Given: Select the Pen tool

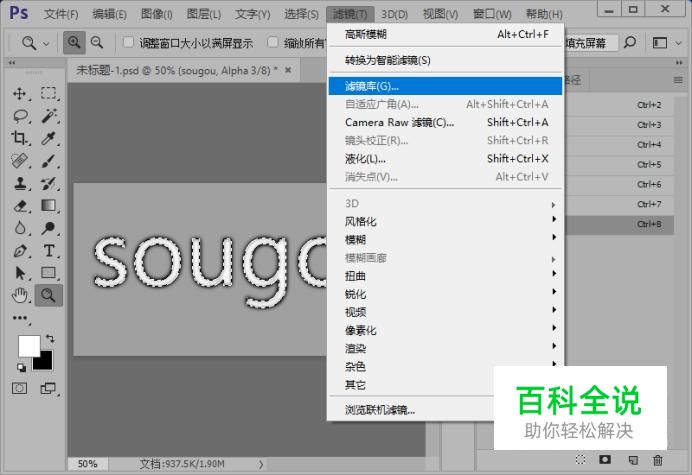Looking at the screenshot, I should (20, 251).
